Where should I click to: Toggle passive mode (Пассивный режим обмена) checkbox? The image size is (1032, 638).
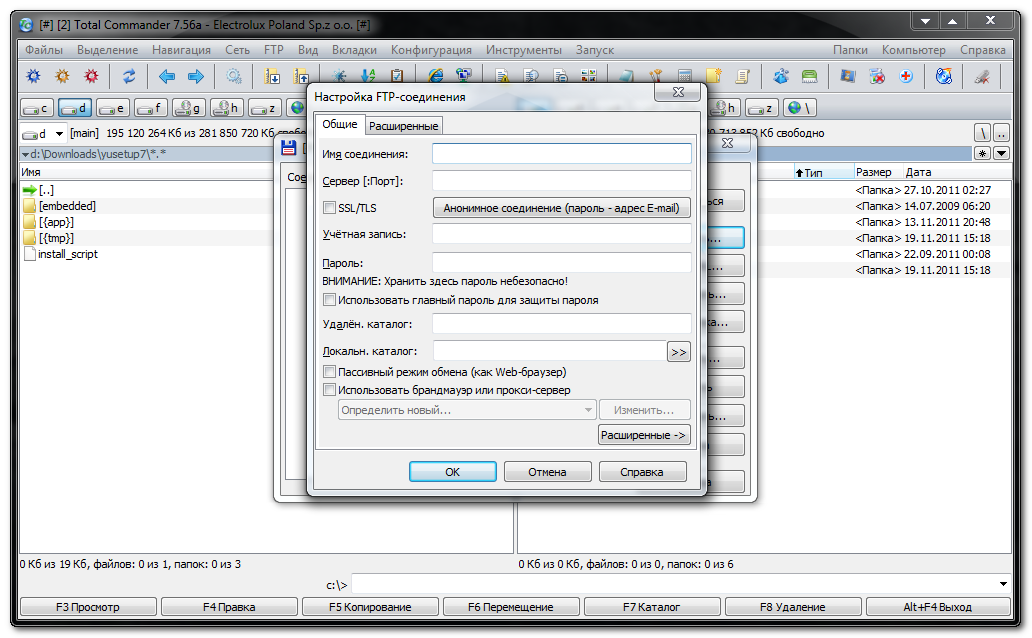coord(330,372)
